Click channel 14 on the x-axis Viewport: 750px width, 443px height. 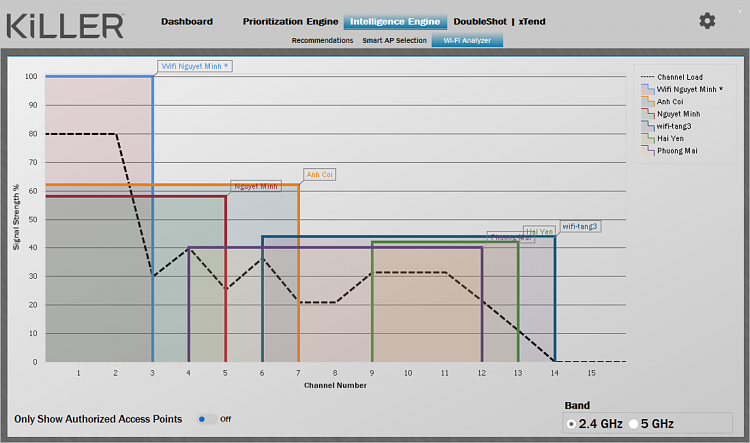tap(554, 373)
